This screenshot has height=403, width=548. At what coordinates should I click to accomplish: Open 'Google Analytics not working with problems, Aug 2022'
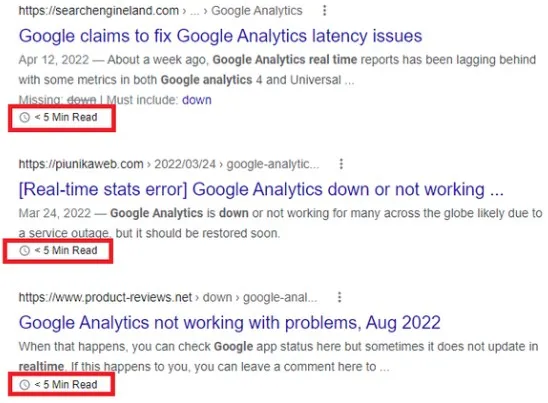pyautogui.click(x=230, y=323)
